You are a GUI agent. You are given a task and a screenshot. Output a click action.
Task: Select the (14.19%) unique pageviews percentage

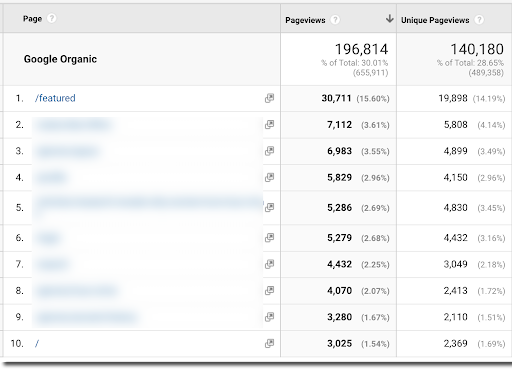489,99
